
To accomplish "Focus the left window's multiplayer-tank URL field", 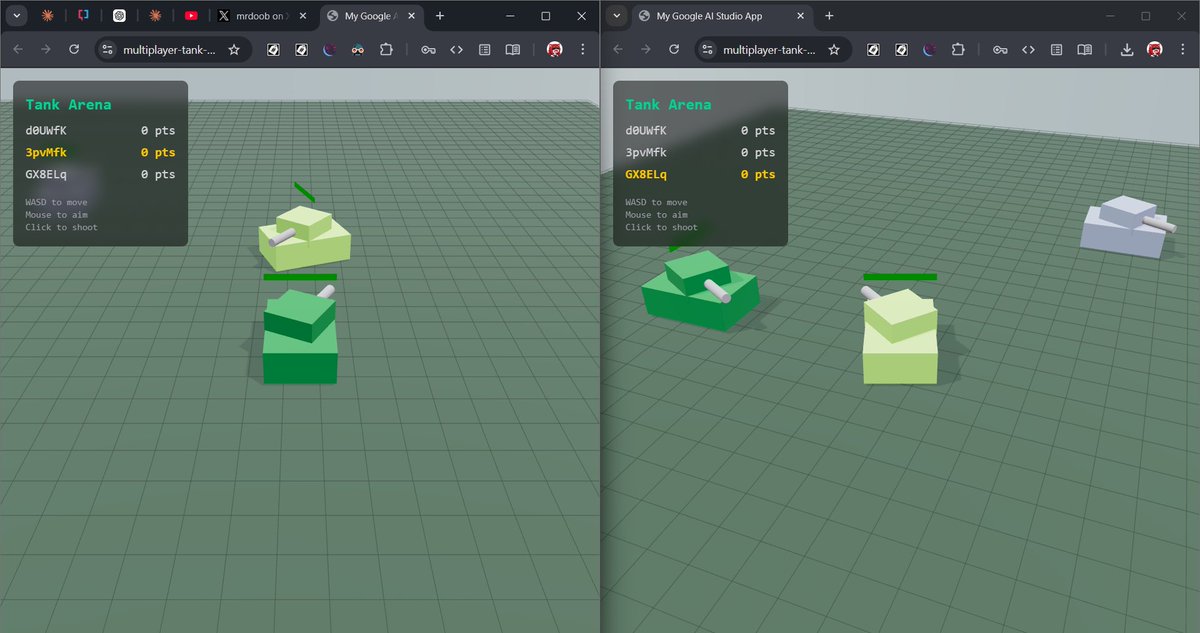I will pyautogui.click(x=168, y=49).
